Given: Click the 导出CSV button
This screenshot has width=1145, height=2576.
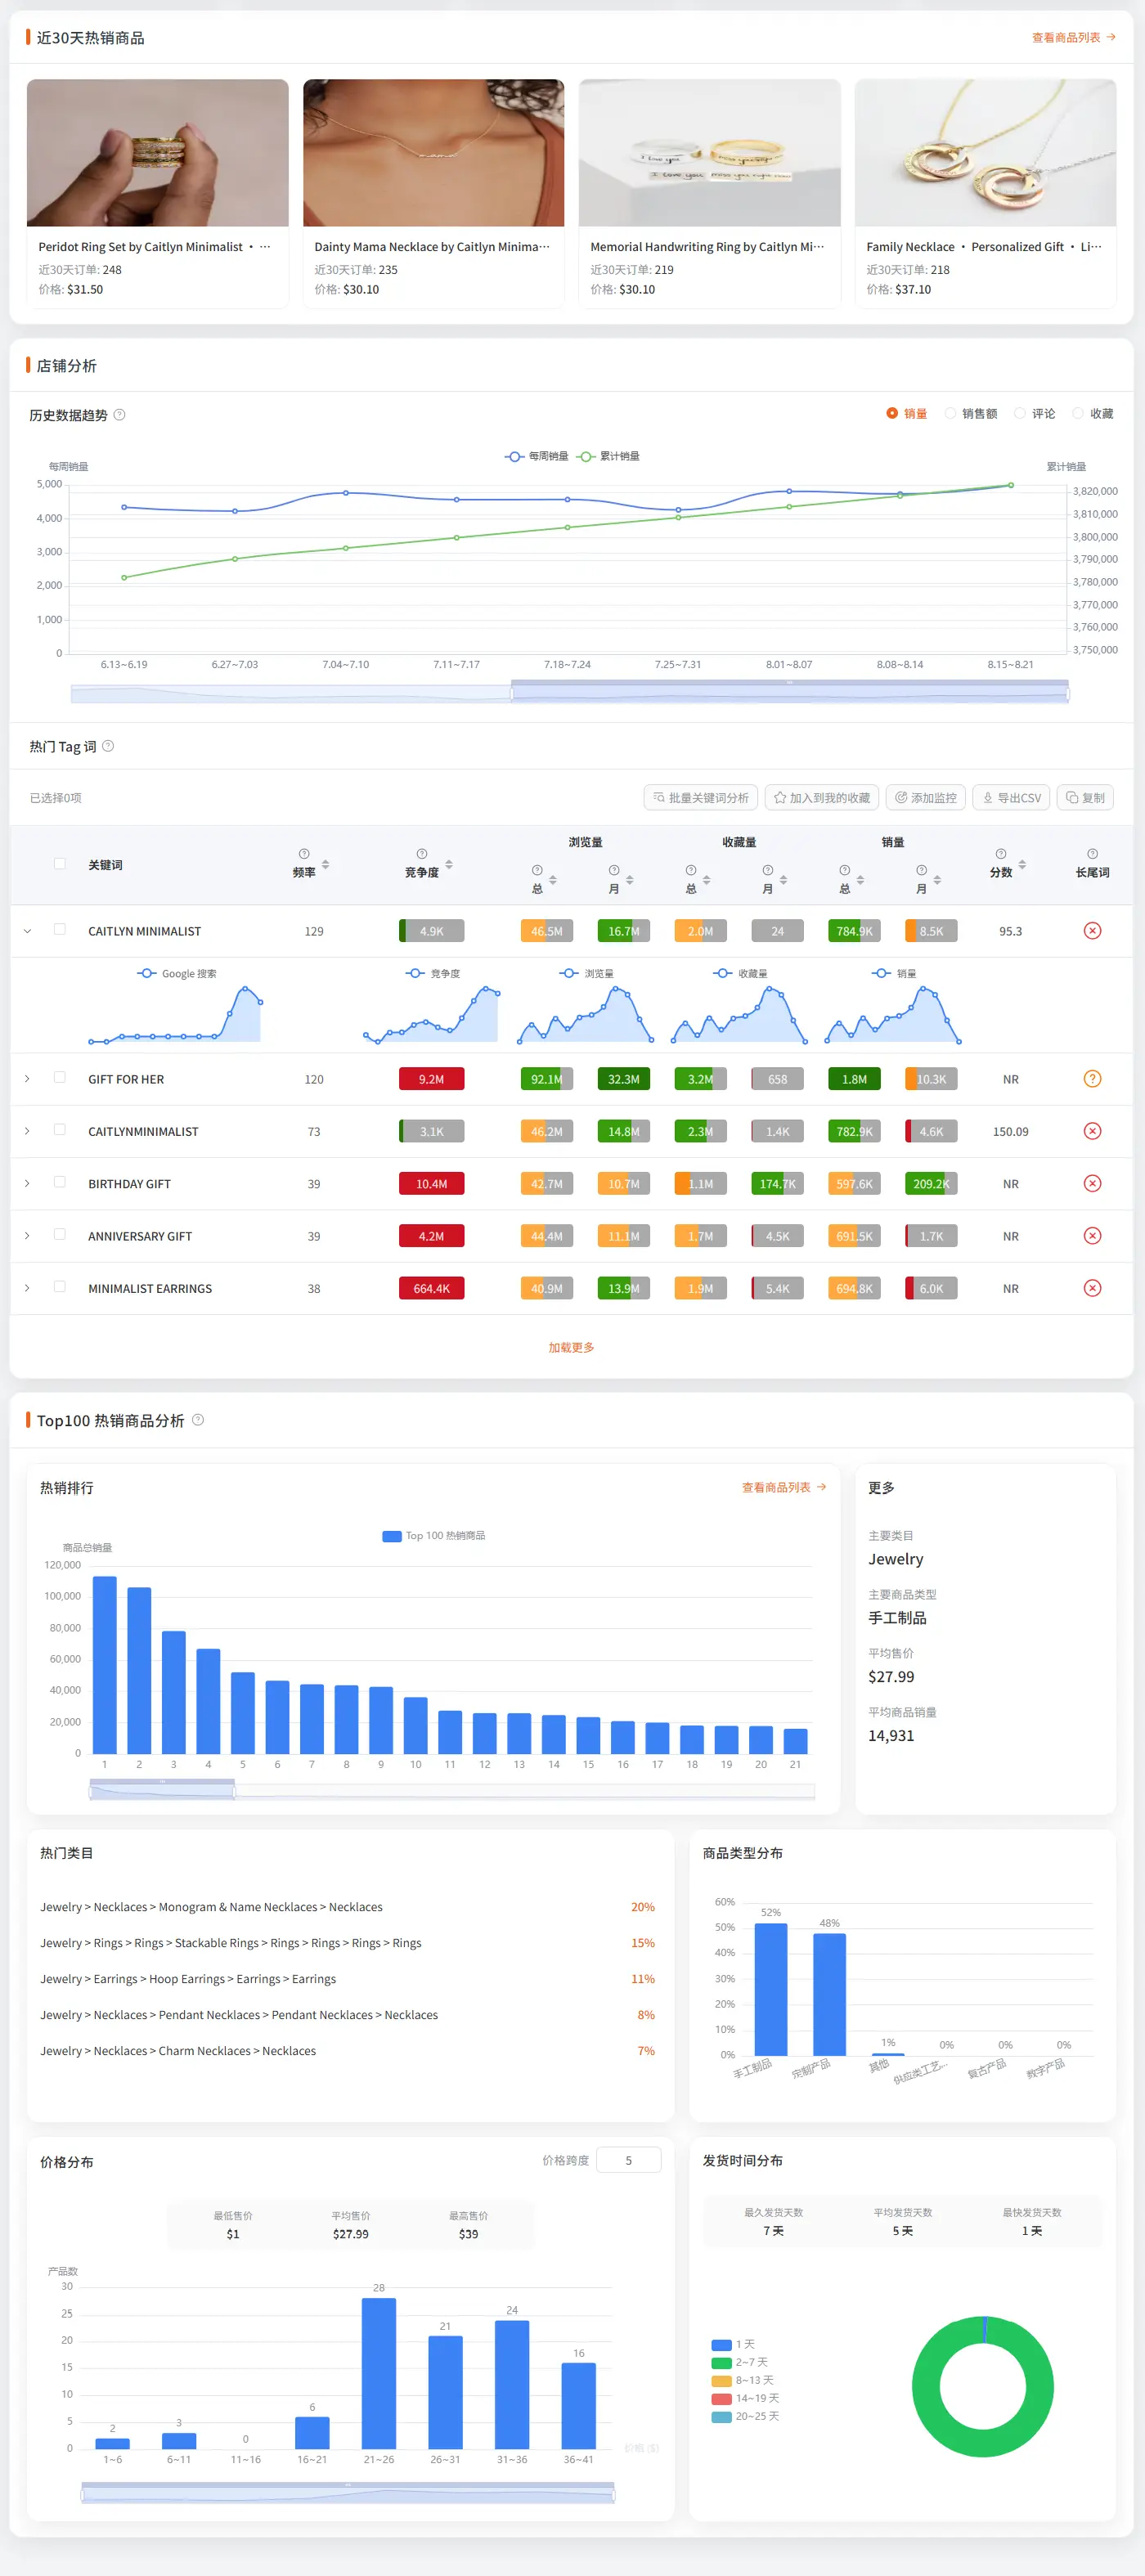Looking at the screenshot, I should (x=1011, y=798).
